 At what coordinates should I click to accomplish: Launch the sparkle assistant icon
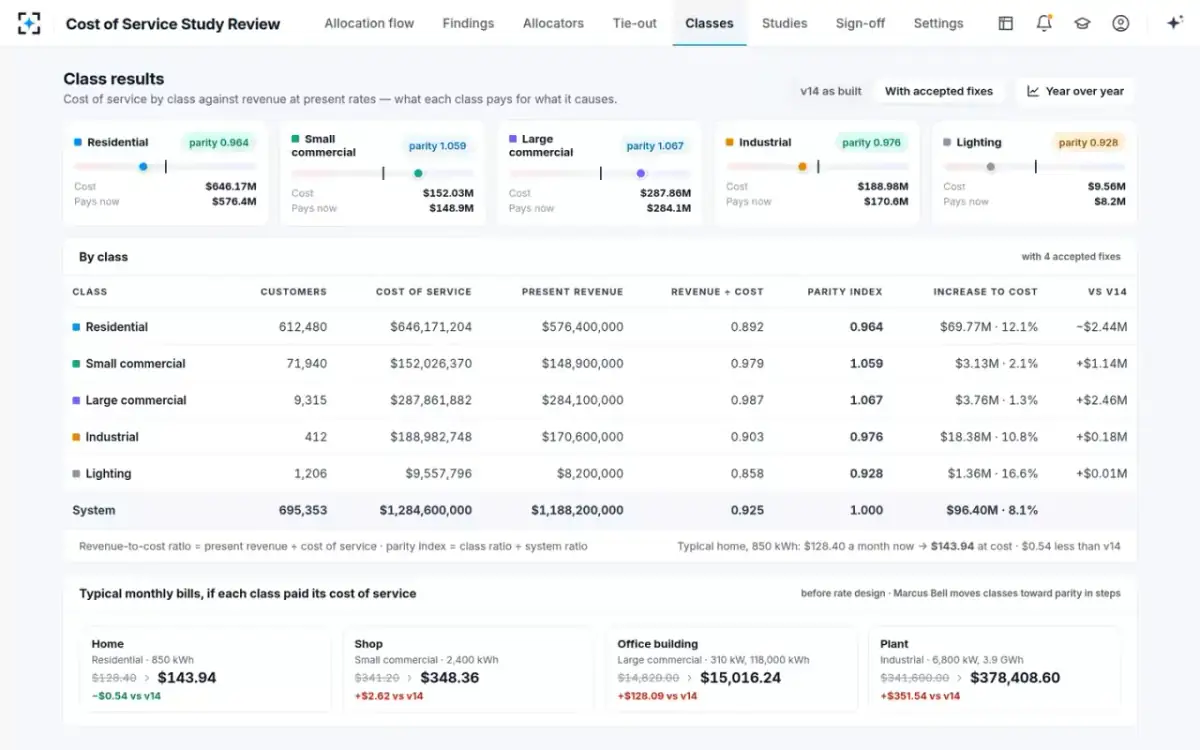tap(1175, 23)
